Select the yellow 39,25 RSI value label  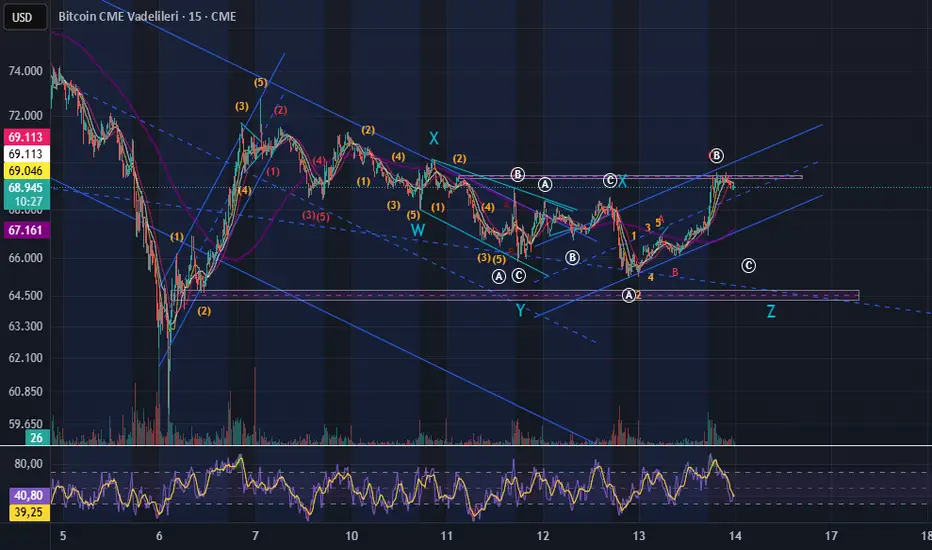pyautogui.click(x=25, y=511)
